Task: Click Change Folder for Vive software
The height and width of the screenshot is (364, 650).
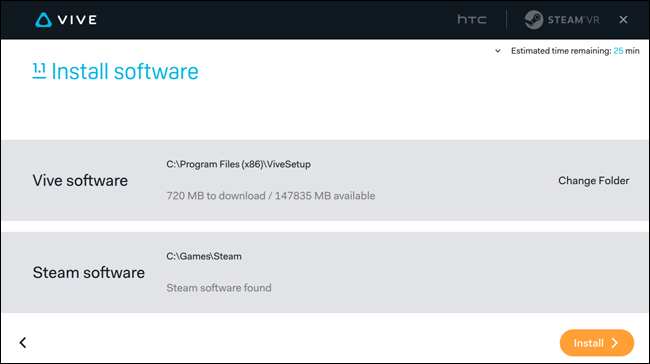Action: pyautogui.click(x=594, y=181)
